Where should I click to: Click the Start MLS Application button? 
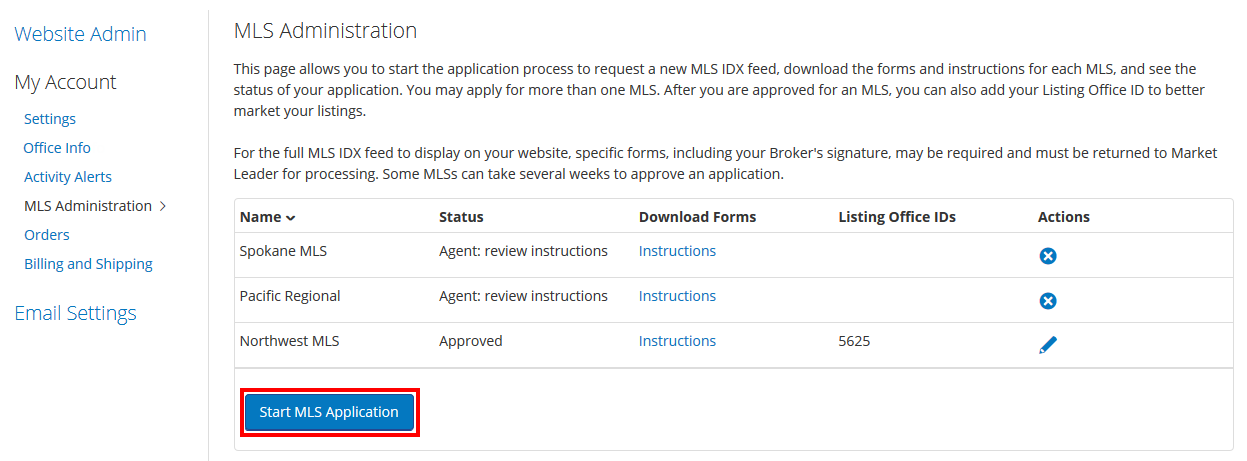(329, 412)
